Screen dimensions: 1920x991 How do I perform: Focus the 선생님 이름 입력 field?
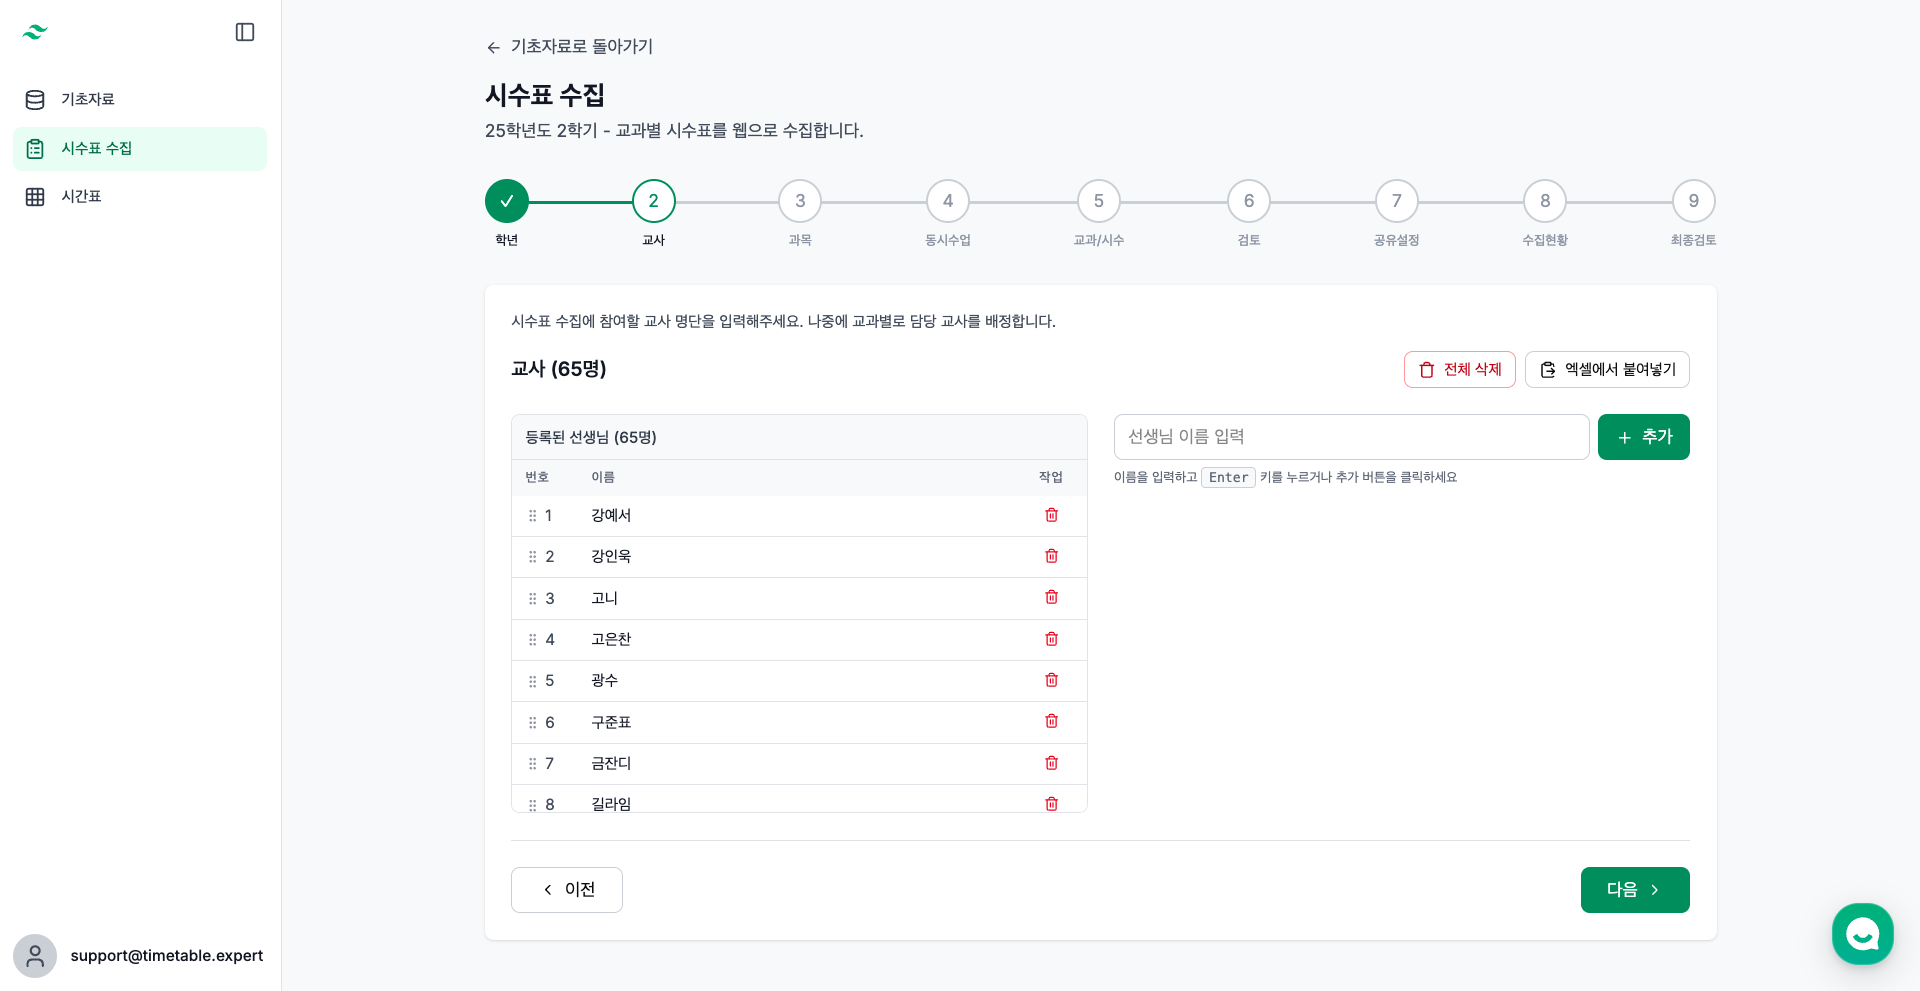(1351, 437)
